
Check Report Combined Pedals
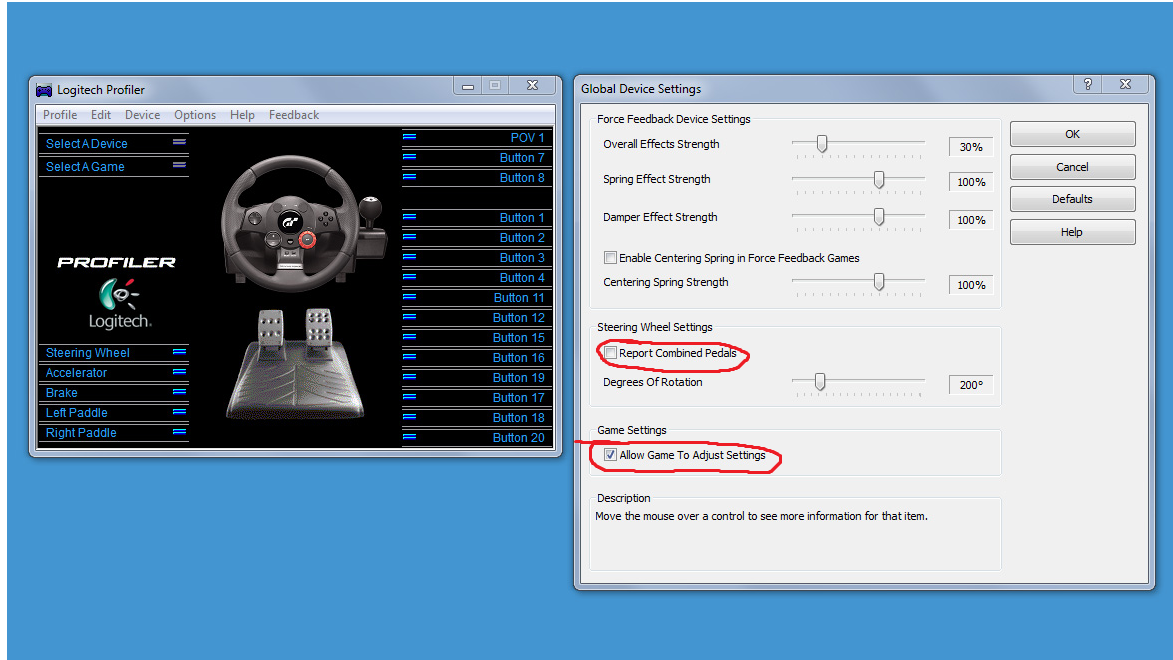pyautogui.click(x=610, y=352)
